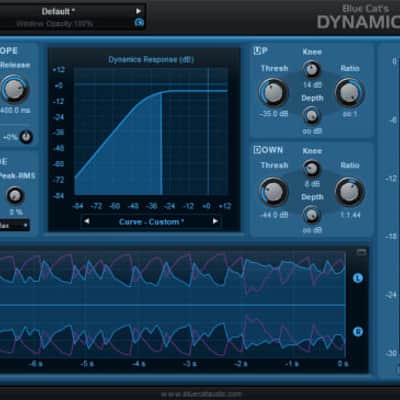Click the Peak-RMS knob

click(15, 196)
